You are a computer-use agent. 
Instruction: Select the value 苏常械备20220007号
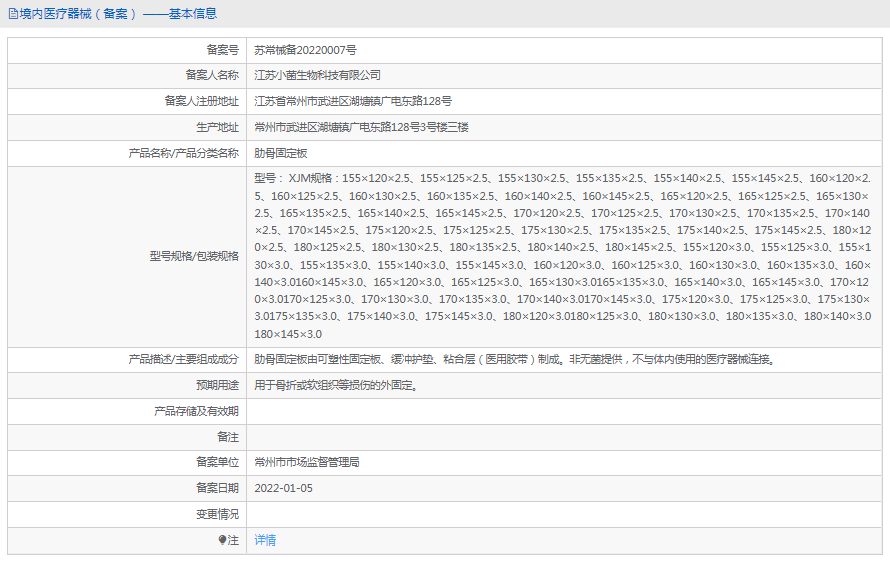[305, 50]
